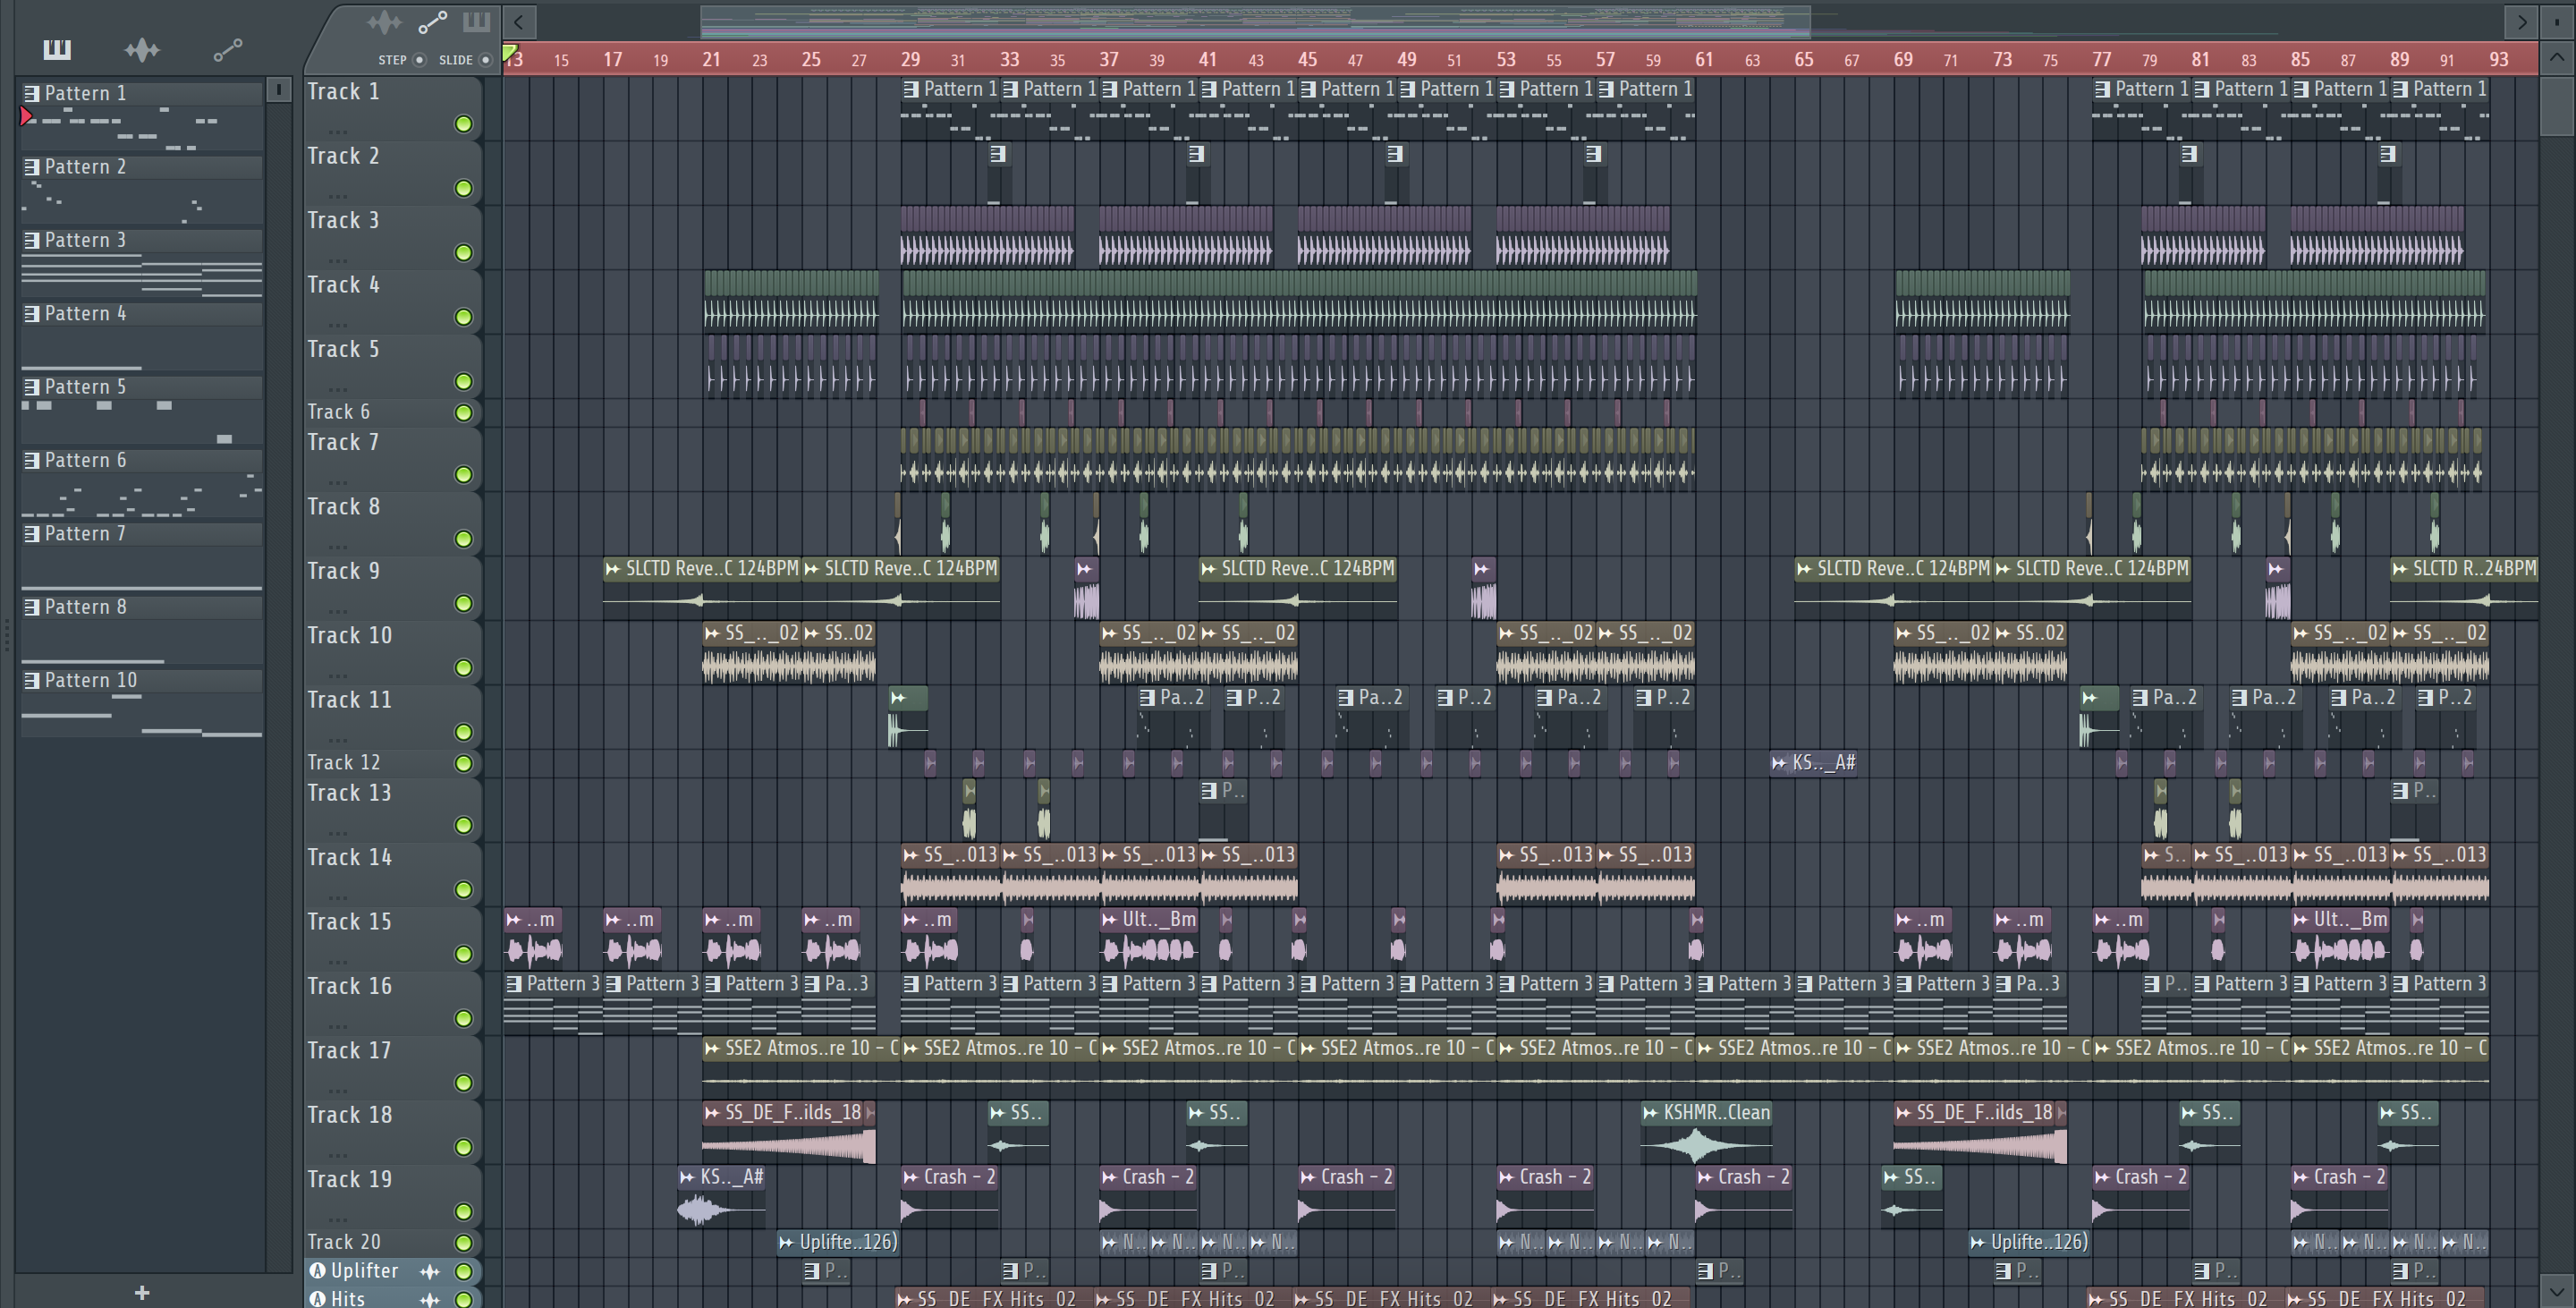Click the Track 7 header
Screen dimensions: 2576x1308
pyautogui.click(x=392, y=458)
